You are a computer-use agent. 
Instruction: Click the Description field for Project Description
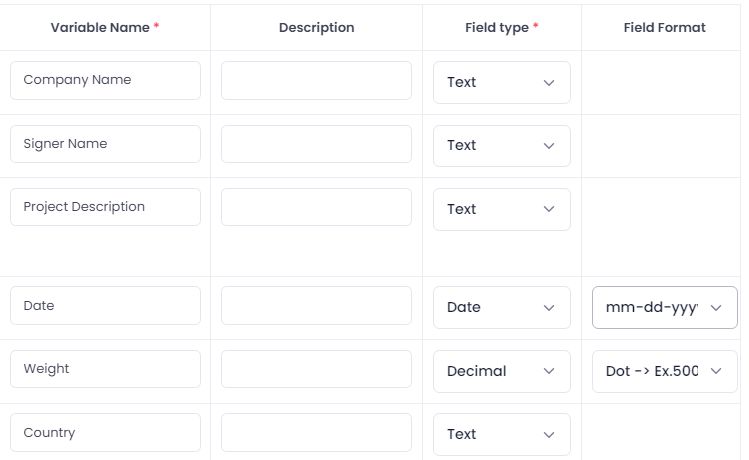(316, 207)
